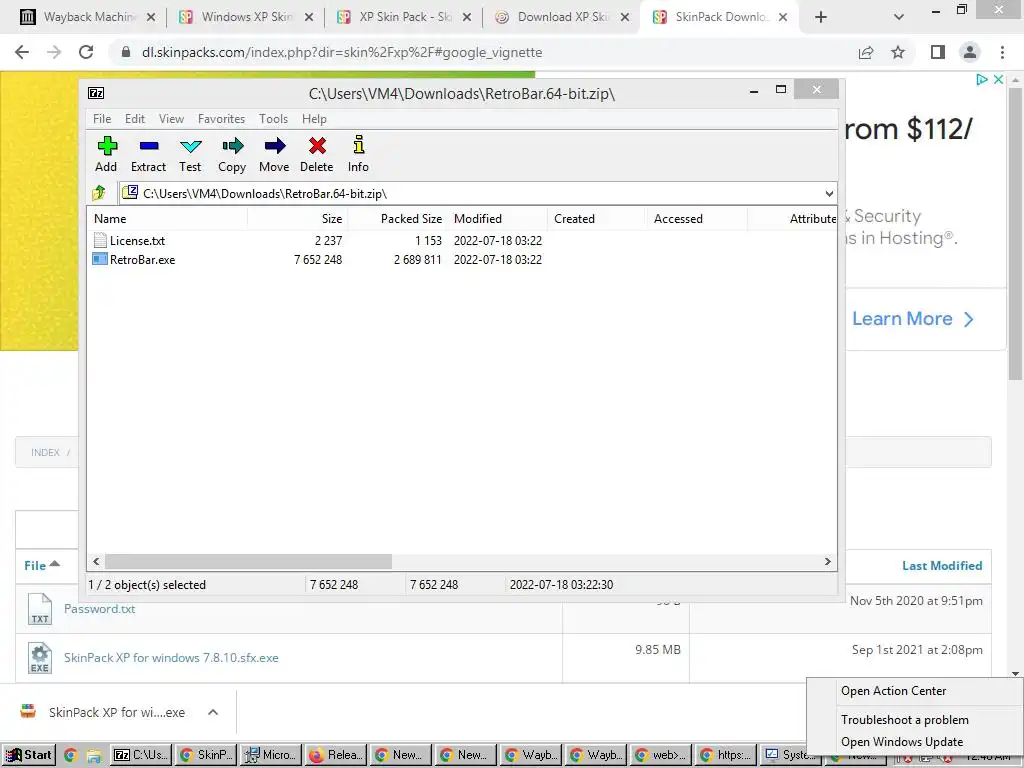Click the 7-Zip path input field
This screenshot has width=1024, height=768.
[x=477, y=193]
